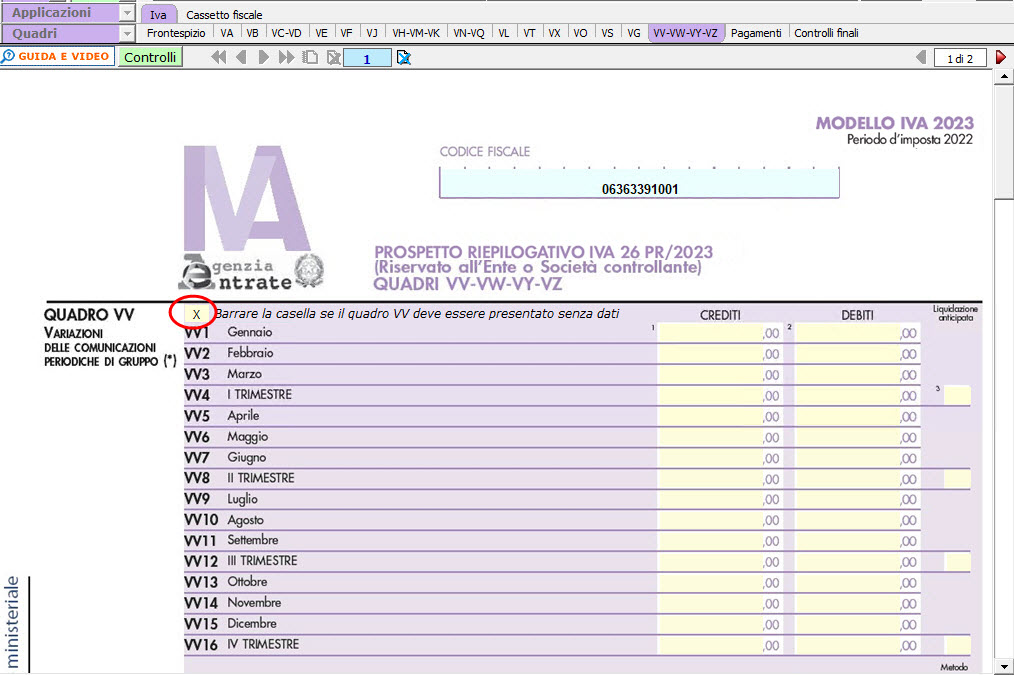
Task: Click the Applicazioni menu label
Action: click(x=52, y=12)
